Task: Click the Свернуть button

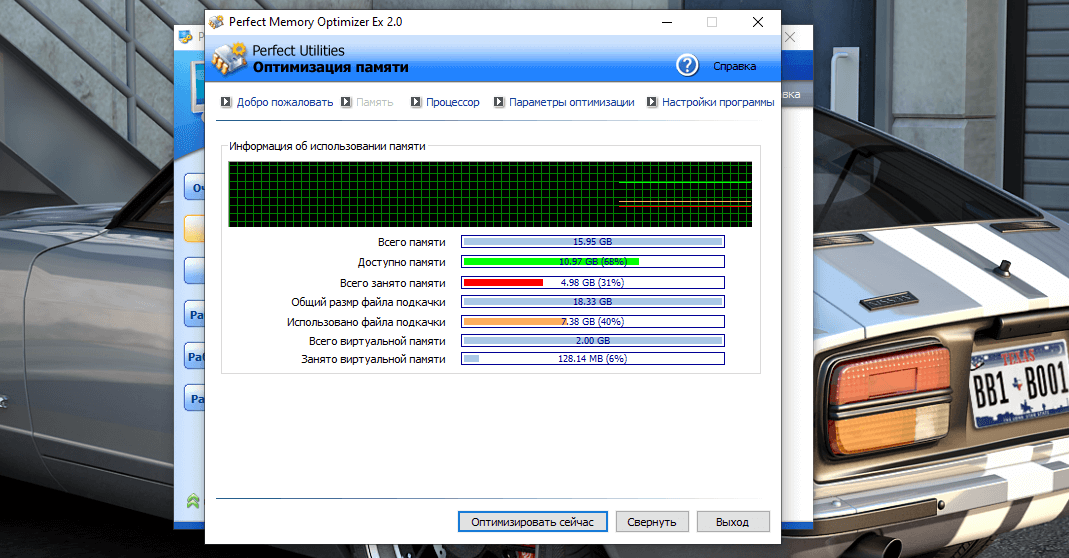Action: click(652, 522)
